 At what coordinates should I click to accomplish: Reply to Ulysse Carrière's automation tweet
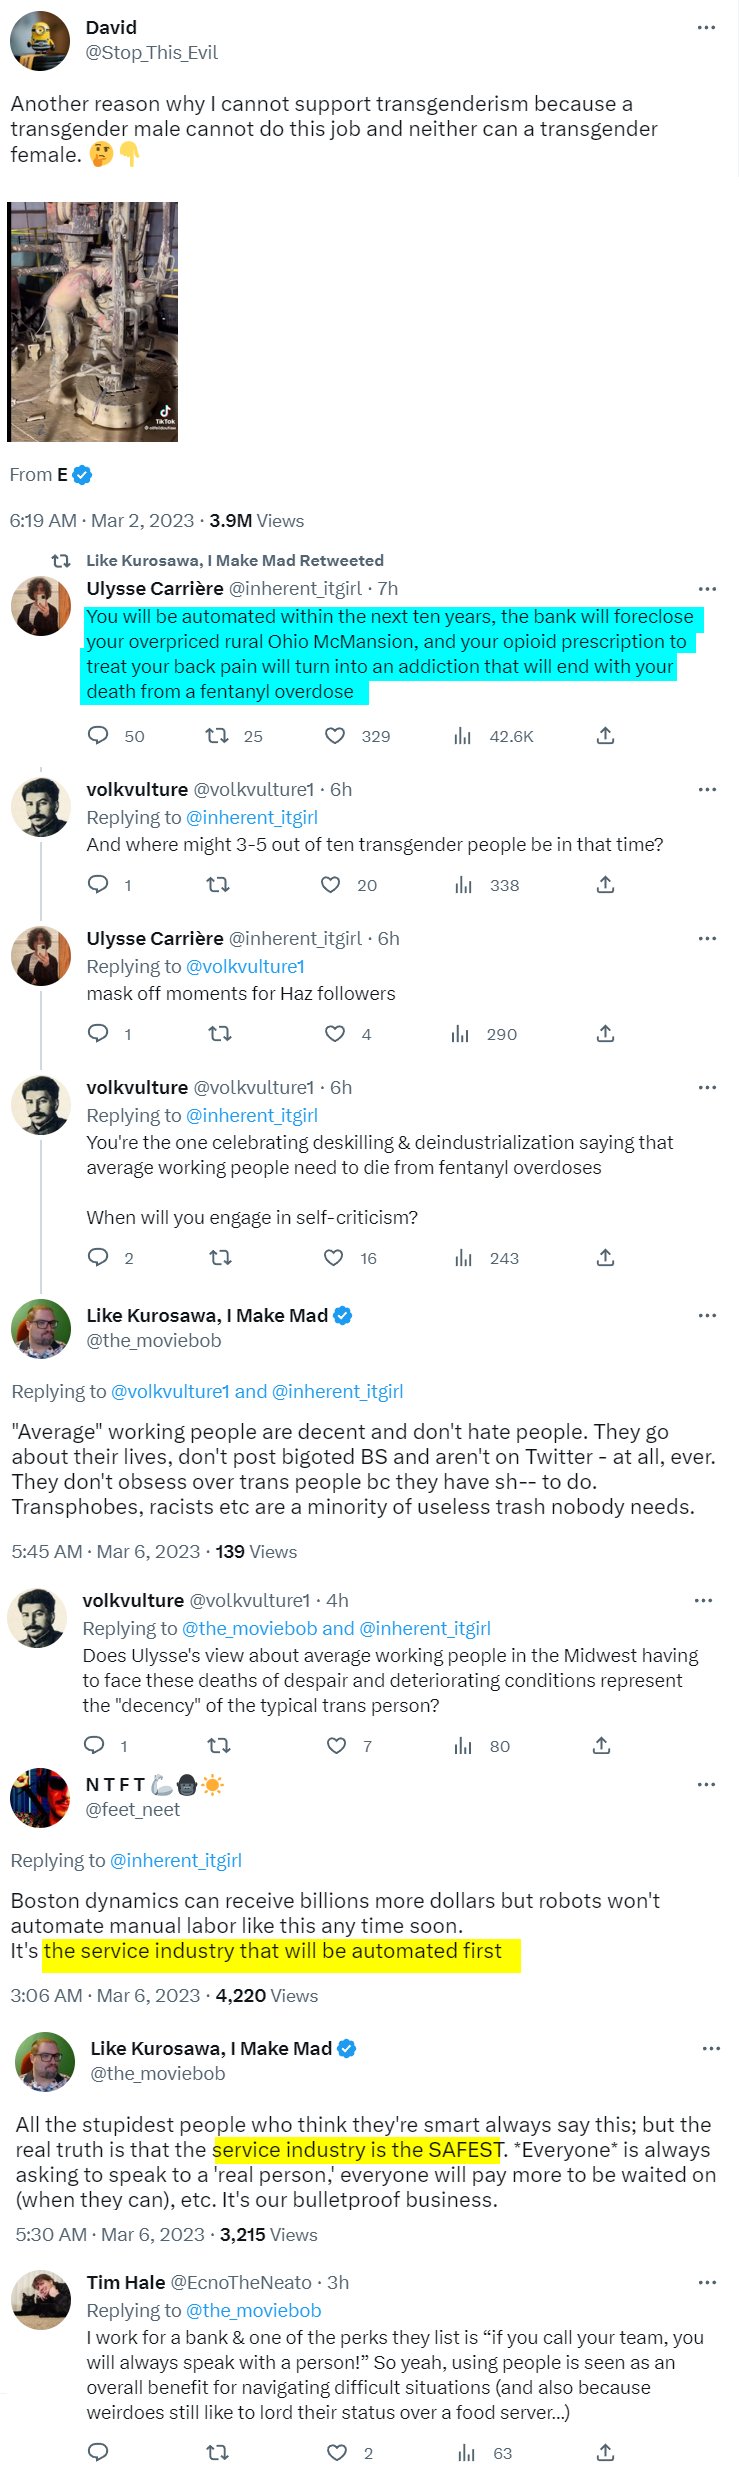[98, 735]
